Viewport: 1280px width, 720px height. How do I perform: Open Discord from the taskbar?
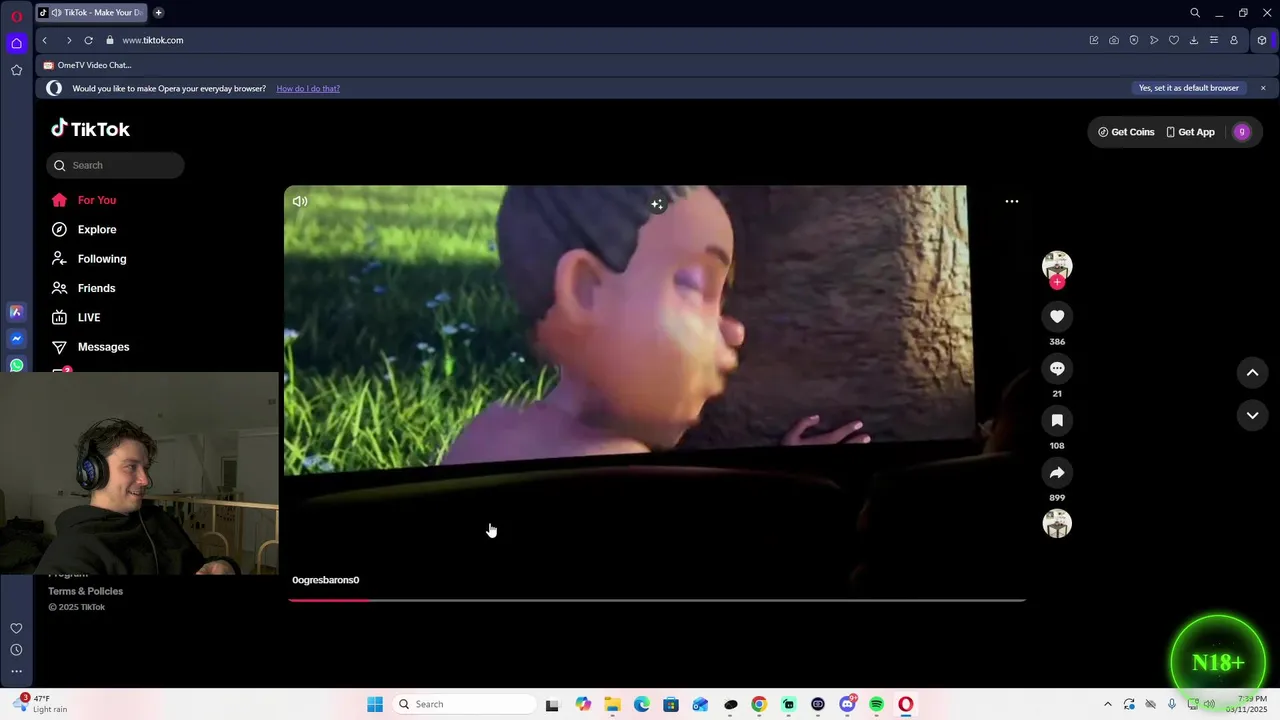848,704
